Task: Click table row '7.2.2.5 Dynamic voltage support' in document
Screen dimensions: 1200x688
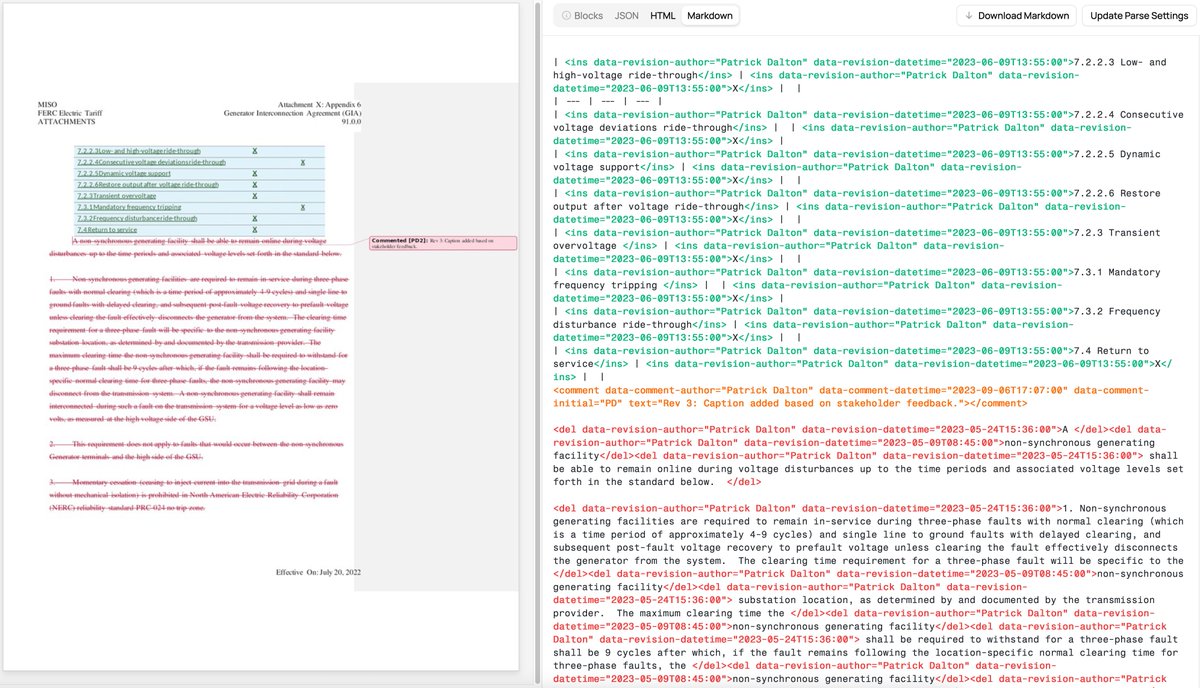Action: coord(201,173)
